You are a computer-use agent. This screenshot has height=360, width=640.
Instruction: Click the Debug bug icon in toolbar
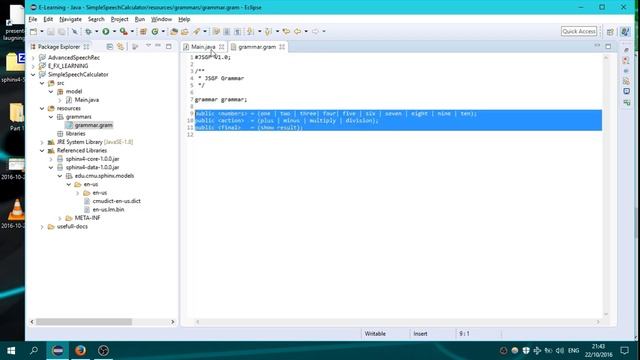click(88, 31)
